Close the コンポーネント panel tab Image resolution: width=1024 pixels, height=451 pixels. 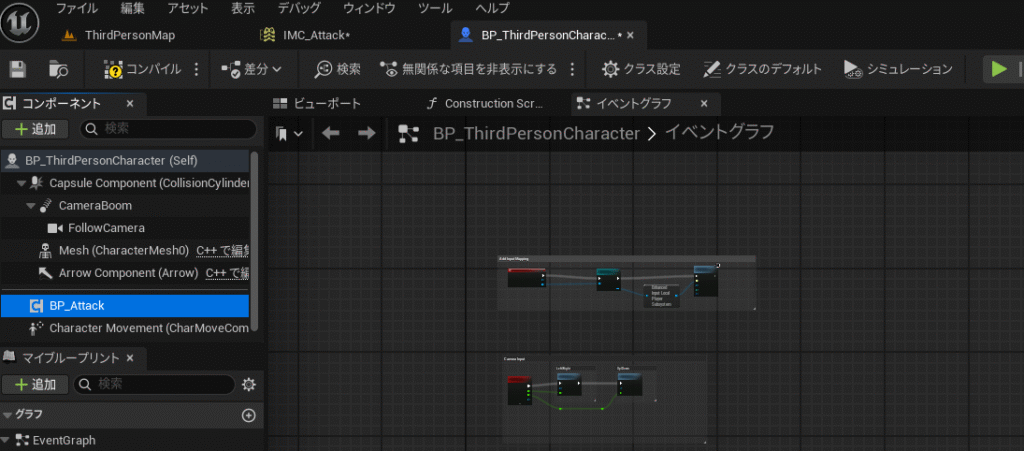coord(130,103)
